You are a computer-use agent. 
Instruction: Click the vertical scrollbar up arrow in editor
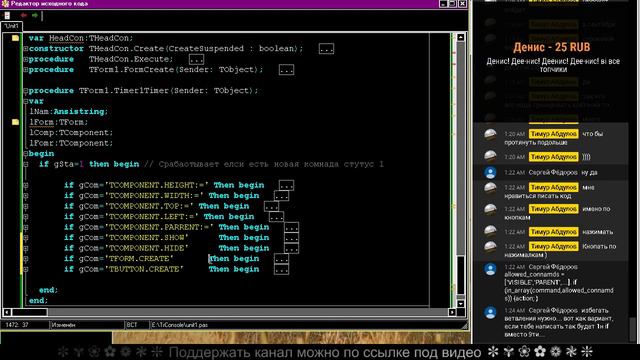tap(461, 37)
